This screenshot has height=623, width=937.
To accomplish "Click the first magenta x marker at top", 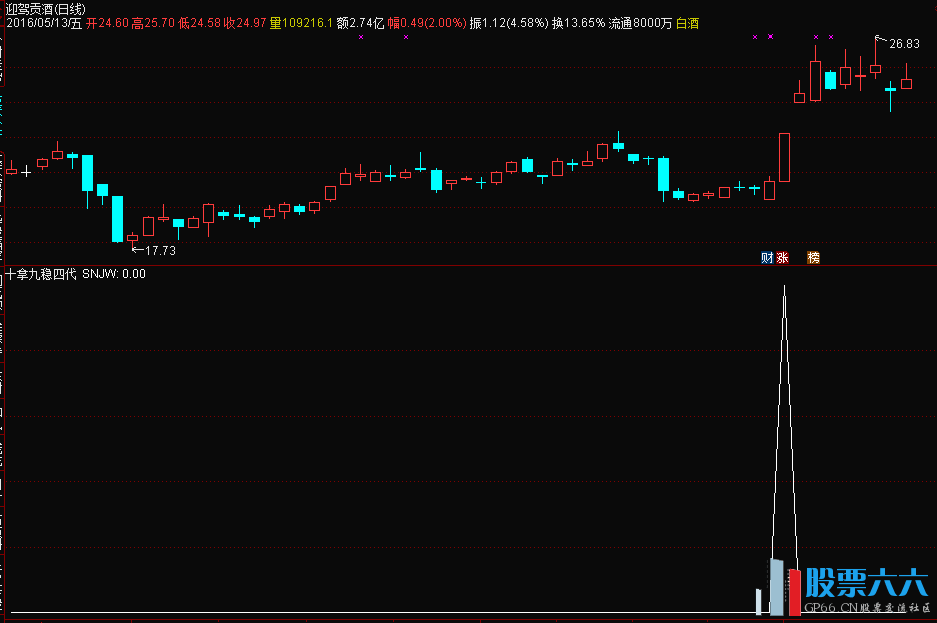I will point(361,37).
